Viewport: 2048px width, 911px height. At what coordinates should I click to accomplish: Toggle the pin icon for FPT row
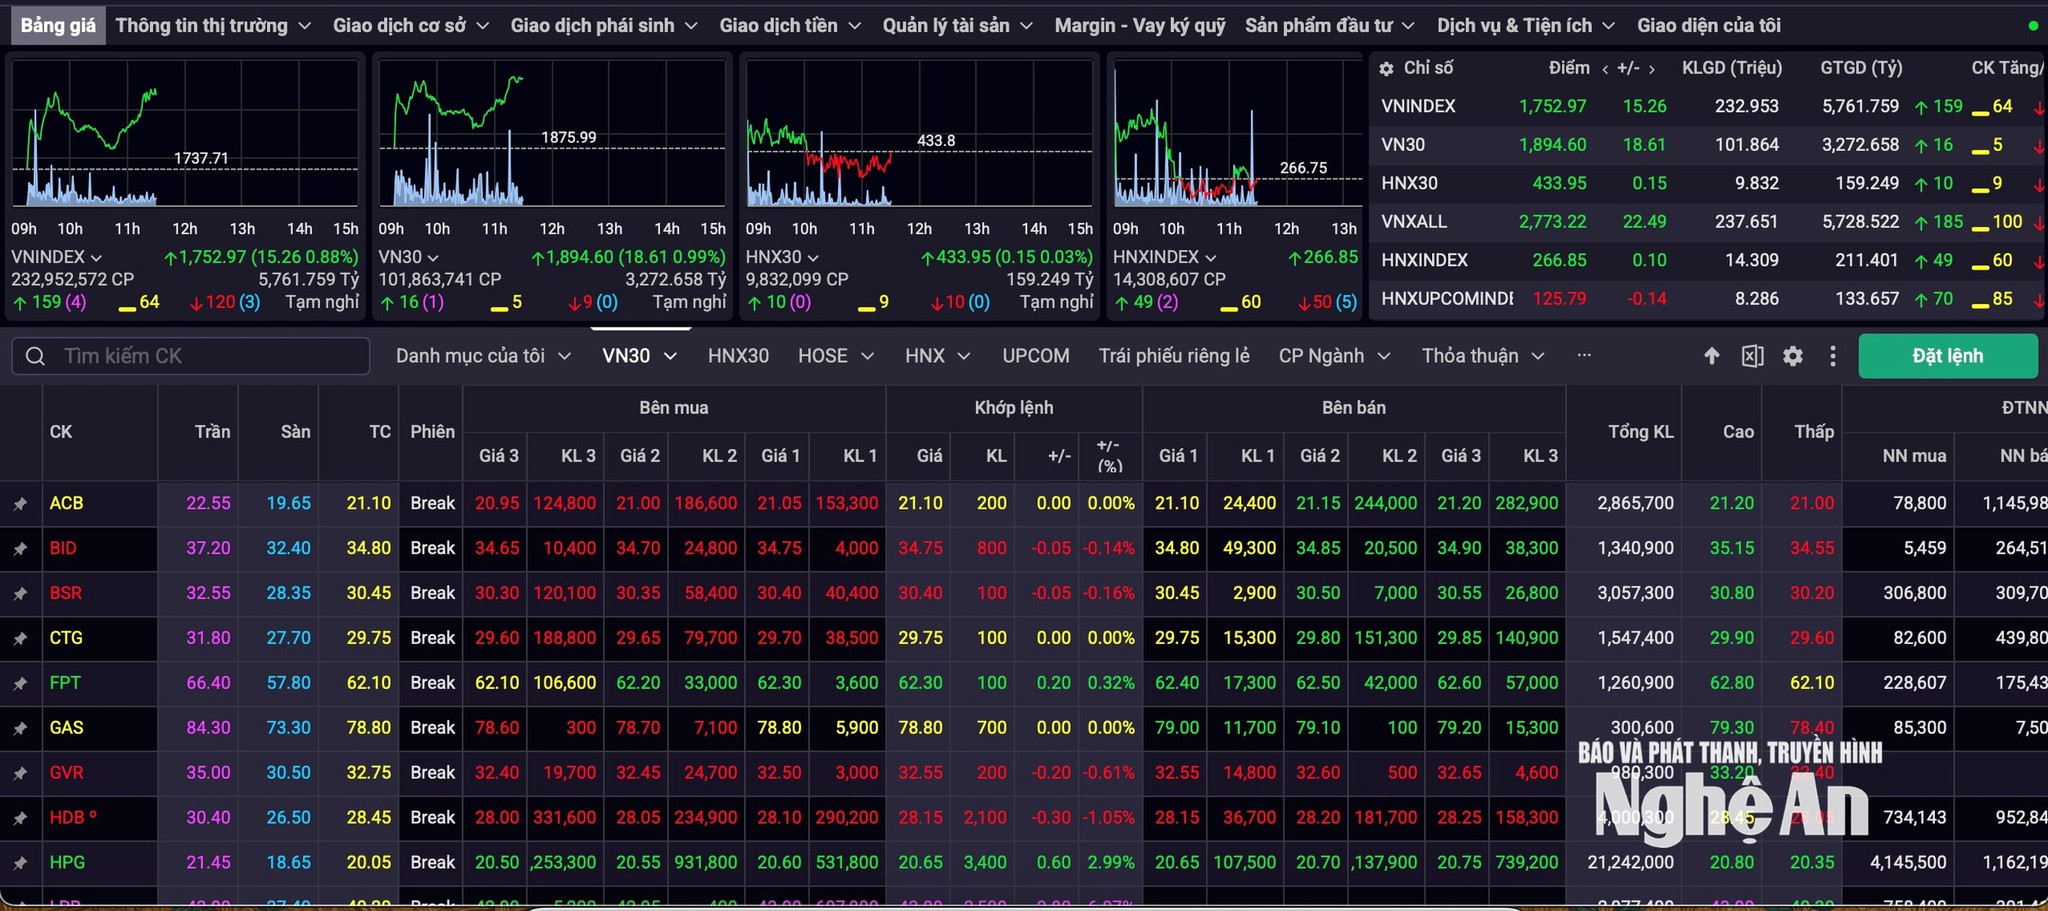tap(20, 684)
